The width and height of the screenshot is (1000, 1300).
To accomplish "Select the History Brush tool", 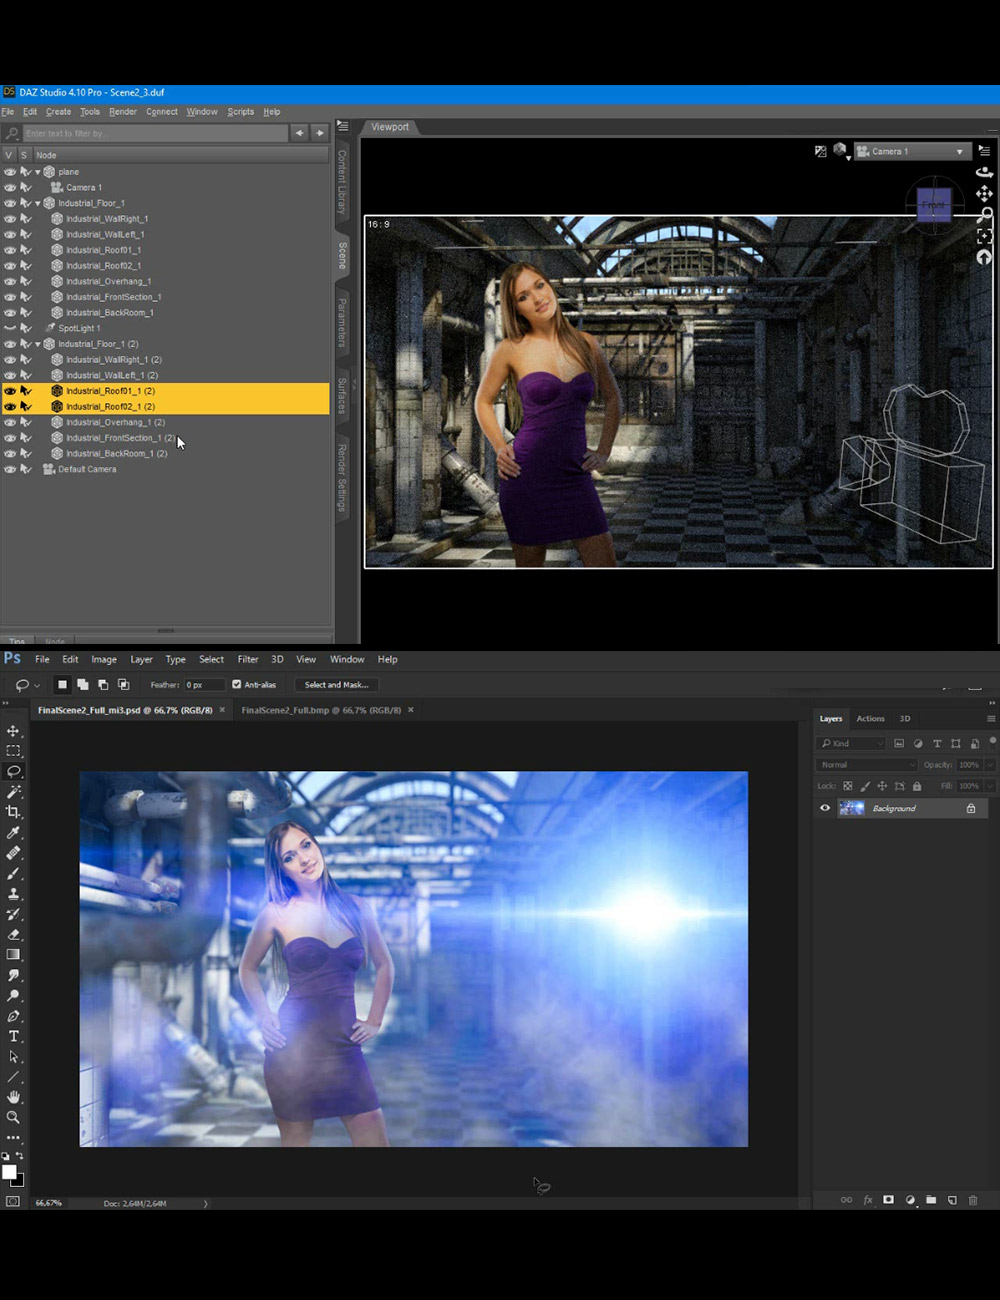I will click(x=13, y=914).
